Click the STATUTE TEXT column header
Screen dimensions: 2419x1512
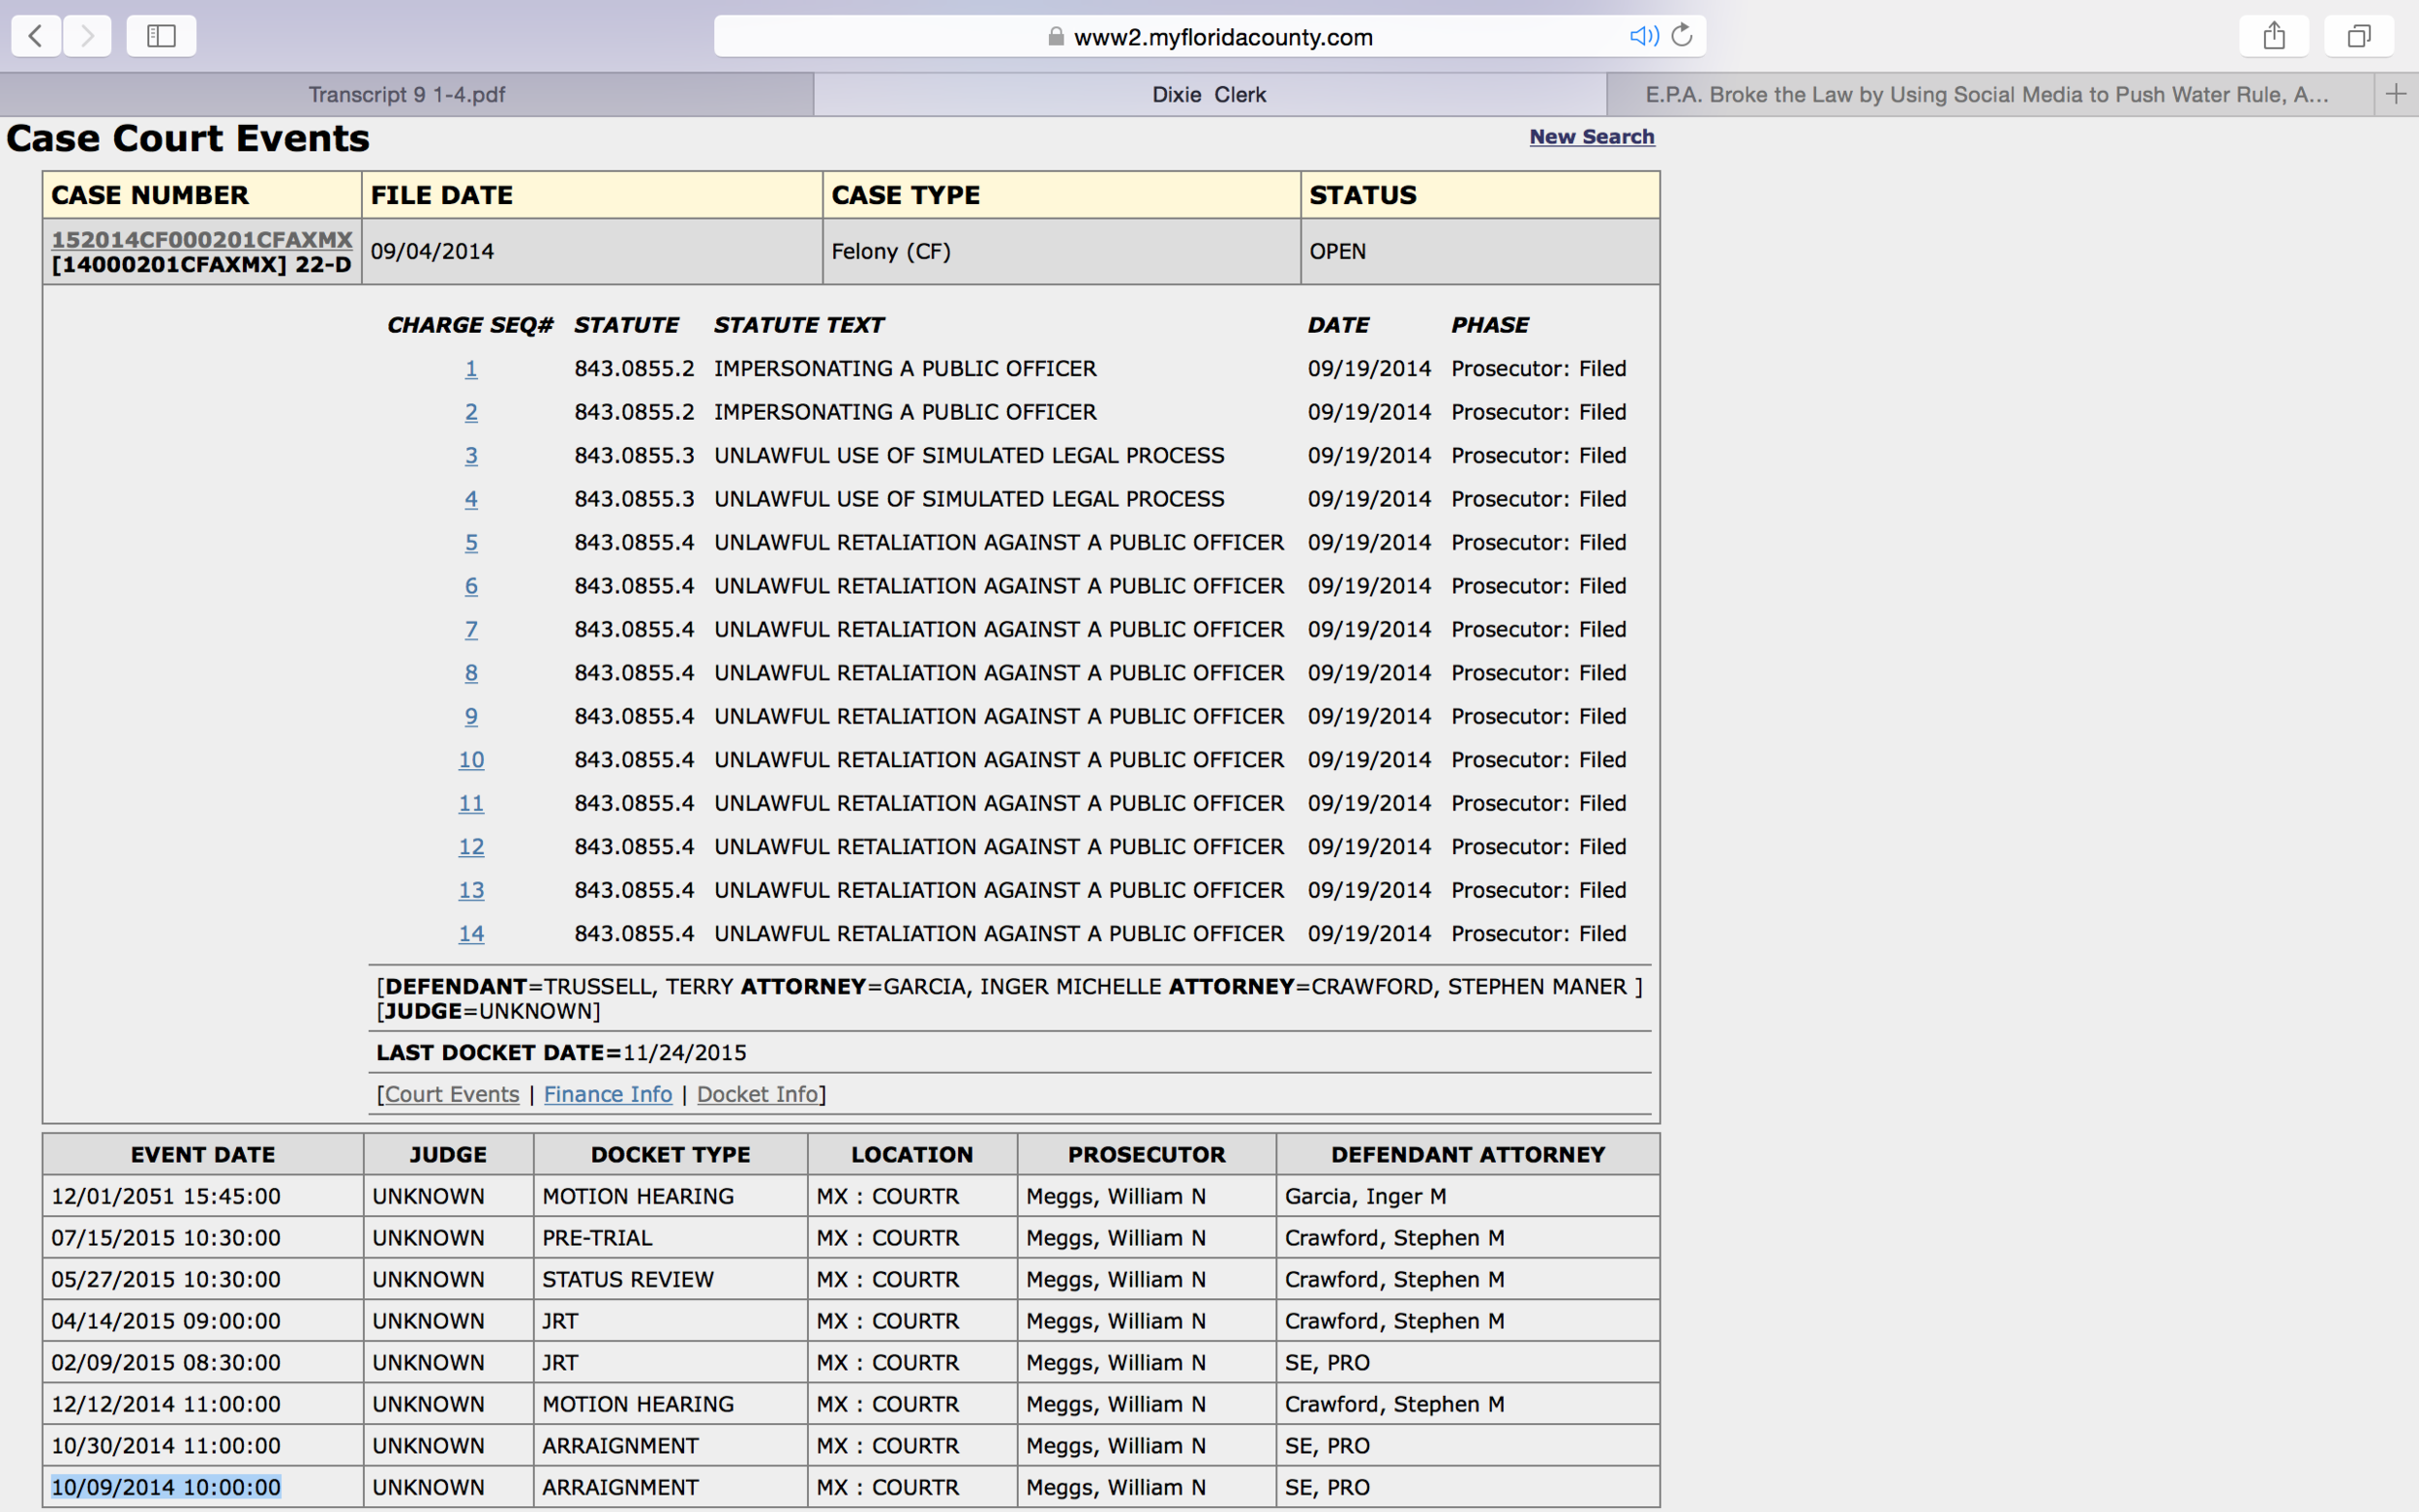798,325
